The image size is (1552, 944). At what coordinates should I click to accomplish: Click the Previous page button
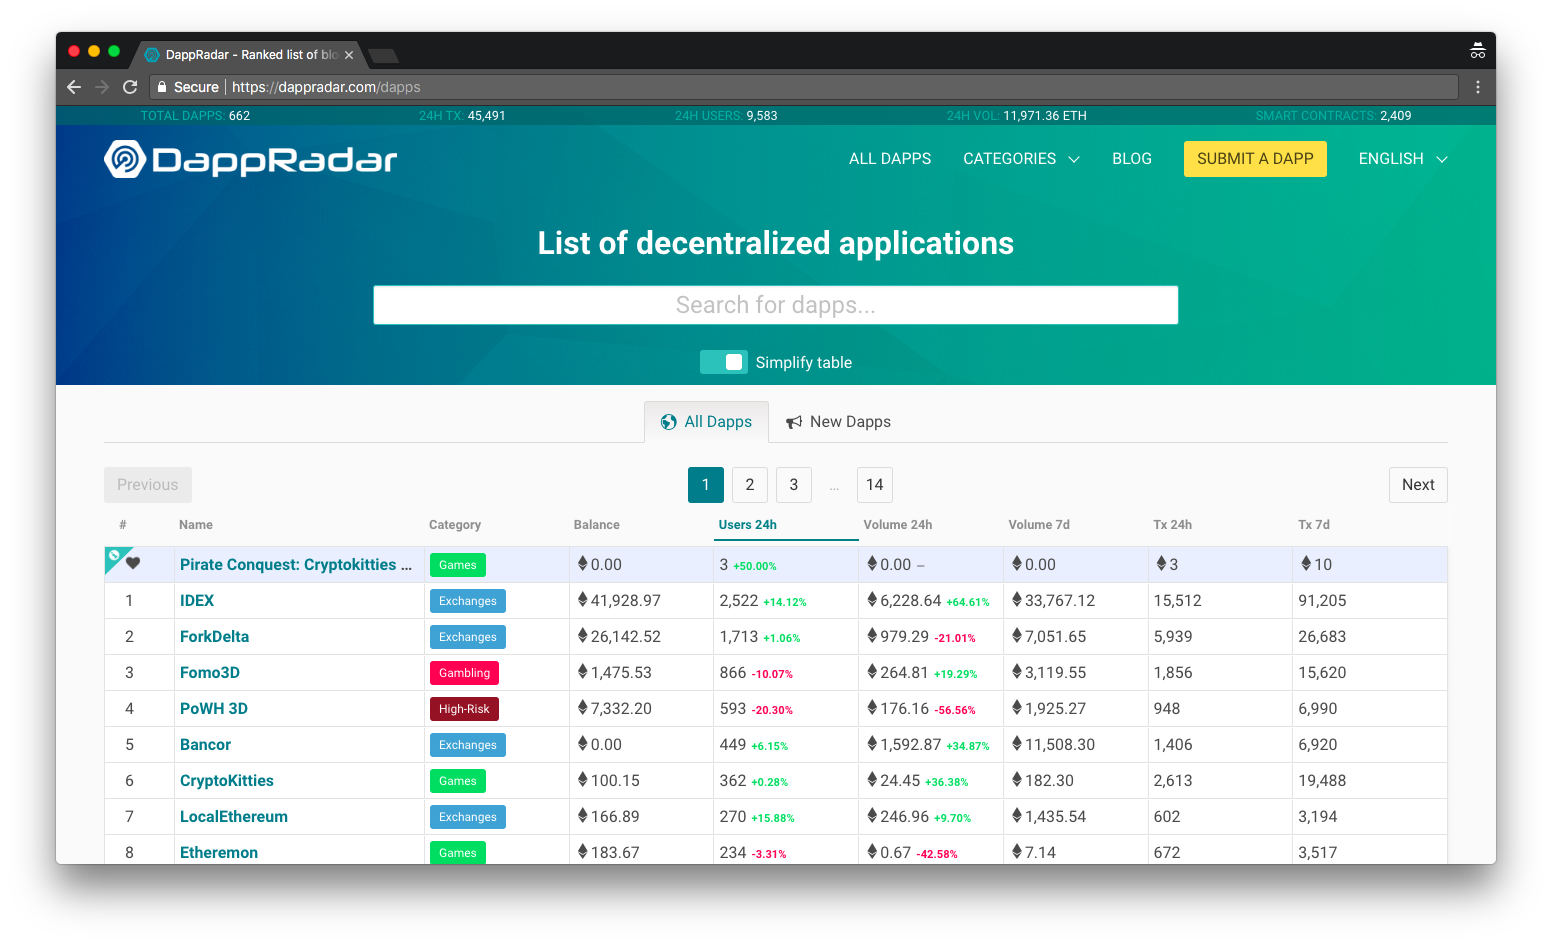148,485
